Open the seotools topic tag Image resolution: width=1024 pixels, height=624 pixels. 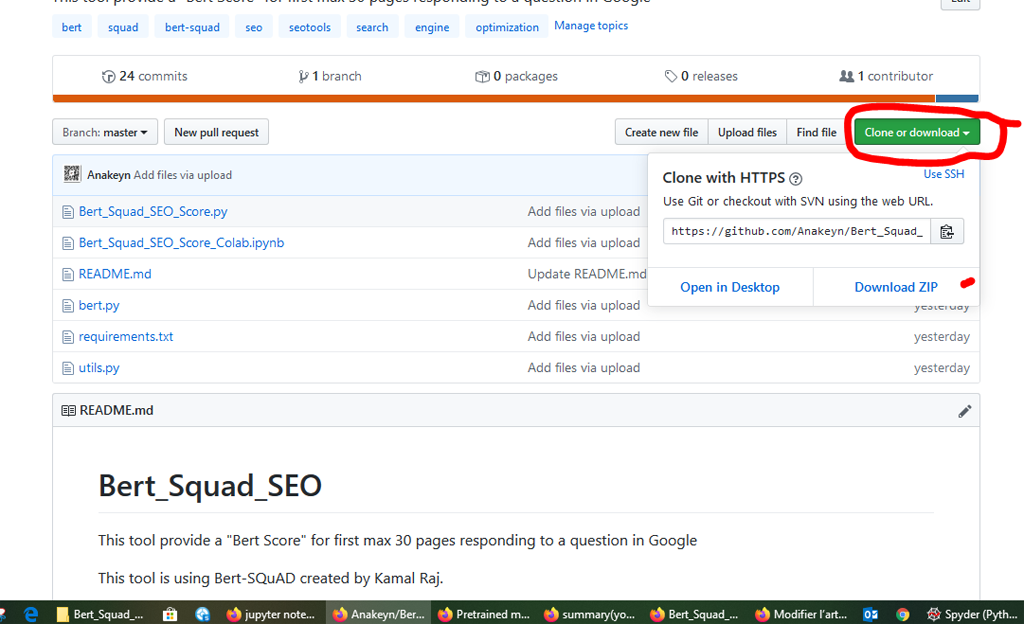[x=310, y=27]
